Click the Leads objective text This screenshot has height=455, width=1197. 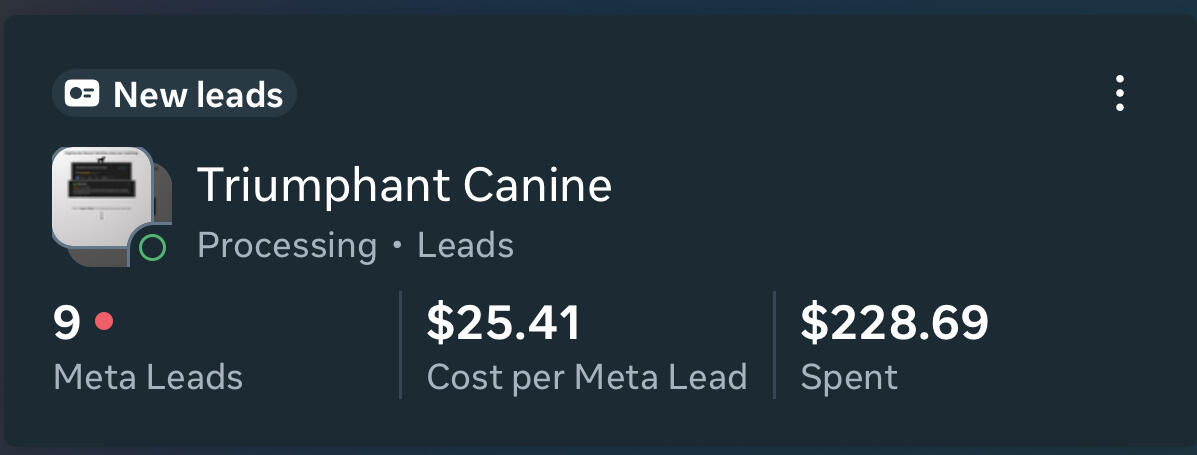point(465,245)
